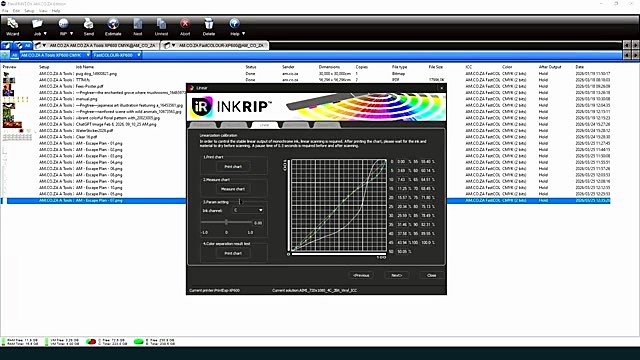Select the AM - Escape Plan - 02.png job
Screen dimensions: 640x360
click(x=306, y=149)
